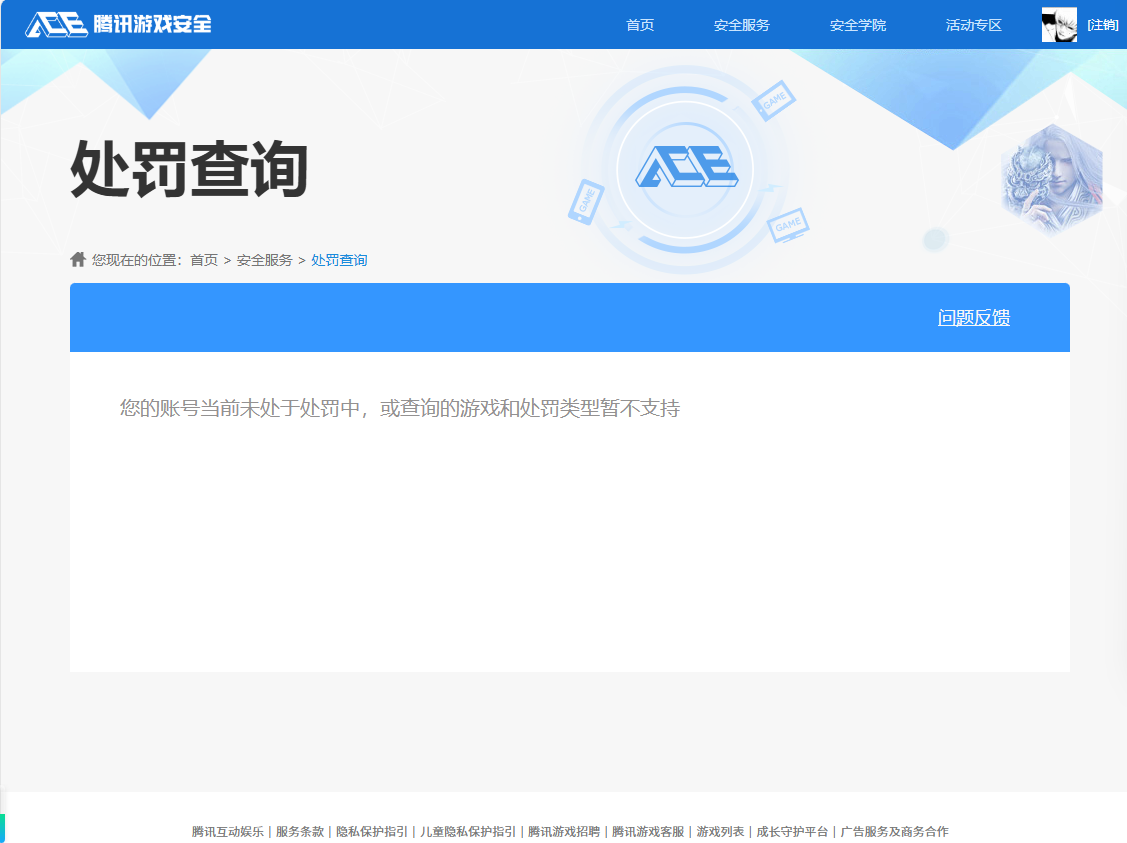Click the ACE Tencent Game Security logo

pyautogui.click(x=118, y=24)
